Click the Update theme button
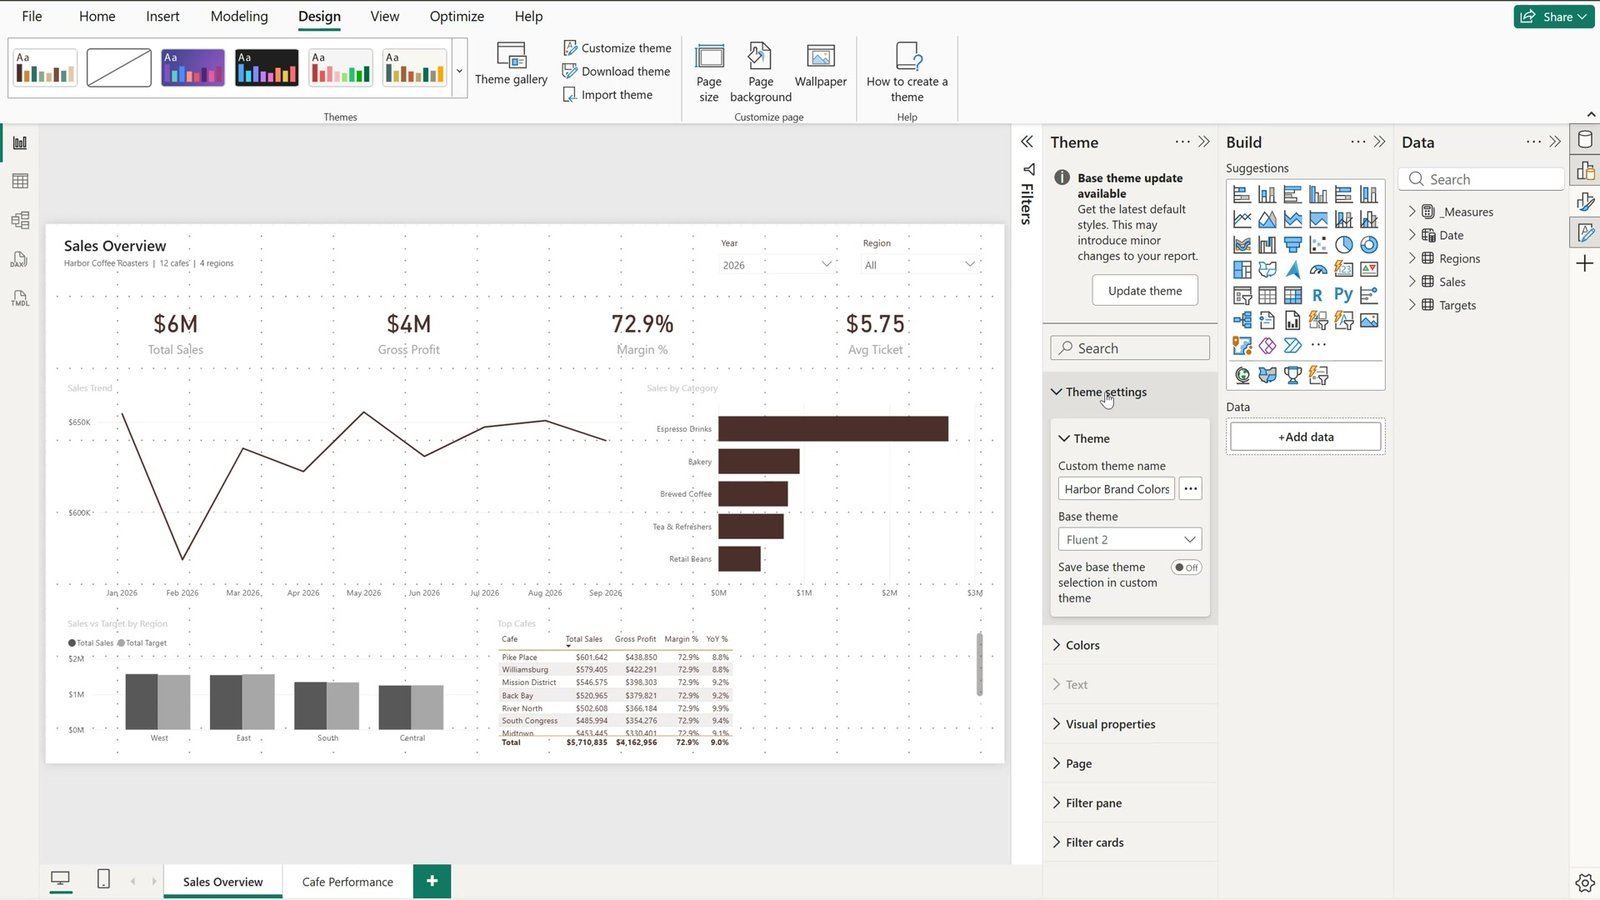This screenshot has height=900, width=1600. [1145, 291]
